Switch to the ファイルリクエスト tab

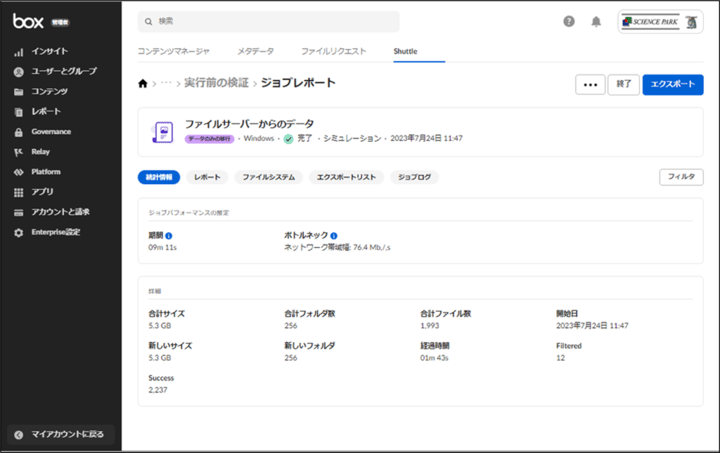[x=333, y=50]
